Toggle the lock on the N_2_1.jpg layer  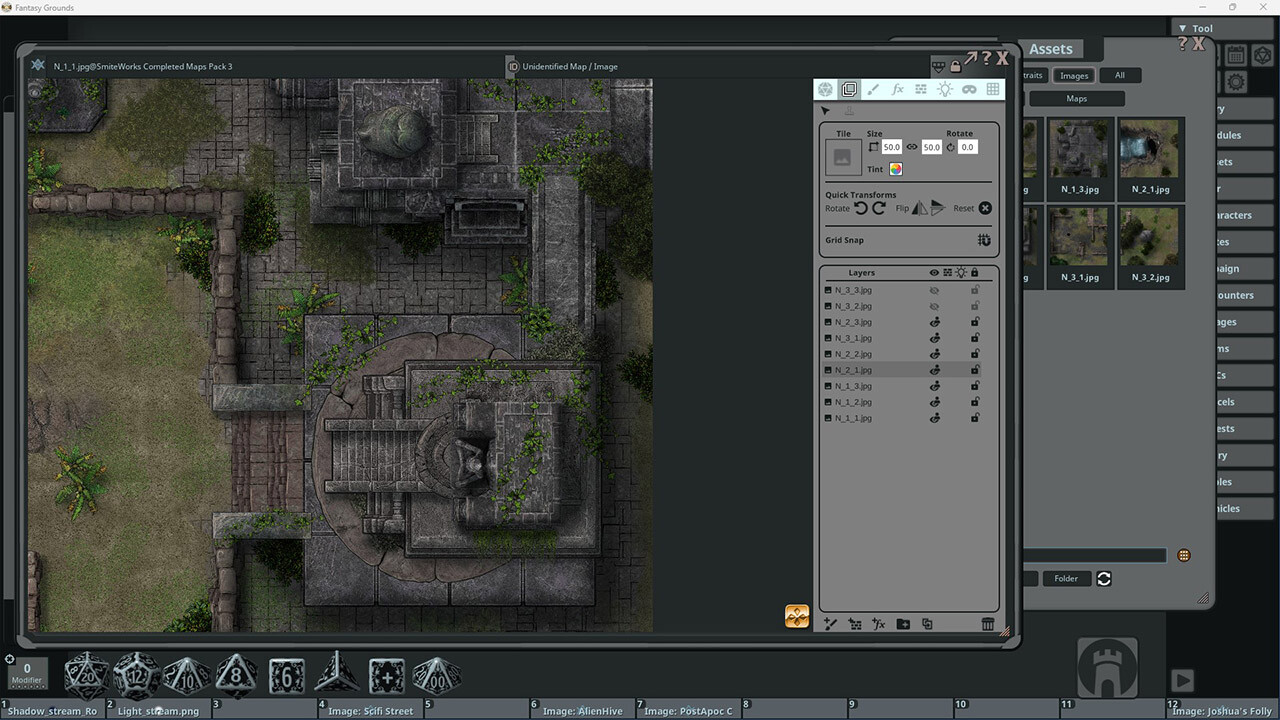[975, 370]
